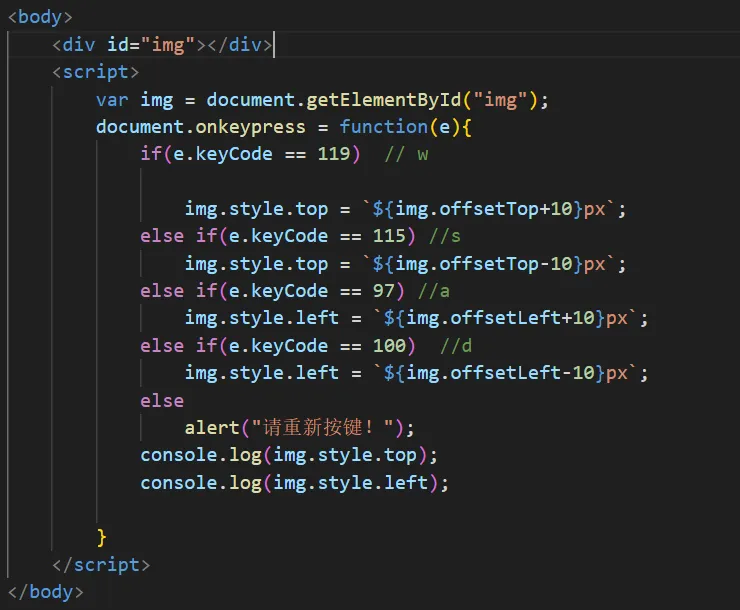This screenshot has width=740, height=610.
Task: Click the keyCode == 115 condition
Action: pos(278,236)
